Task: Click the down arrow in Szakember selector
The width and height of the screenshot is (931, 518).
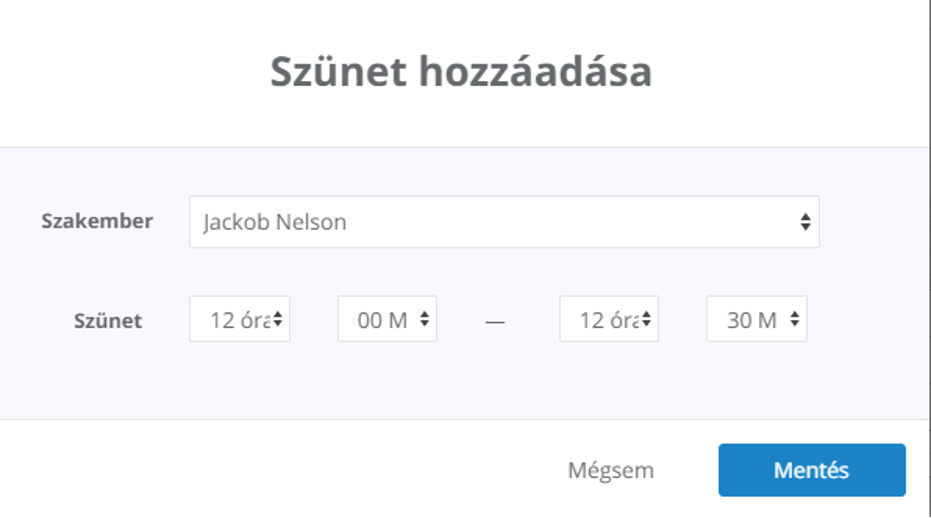Action: point(805,226)
